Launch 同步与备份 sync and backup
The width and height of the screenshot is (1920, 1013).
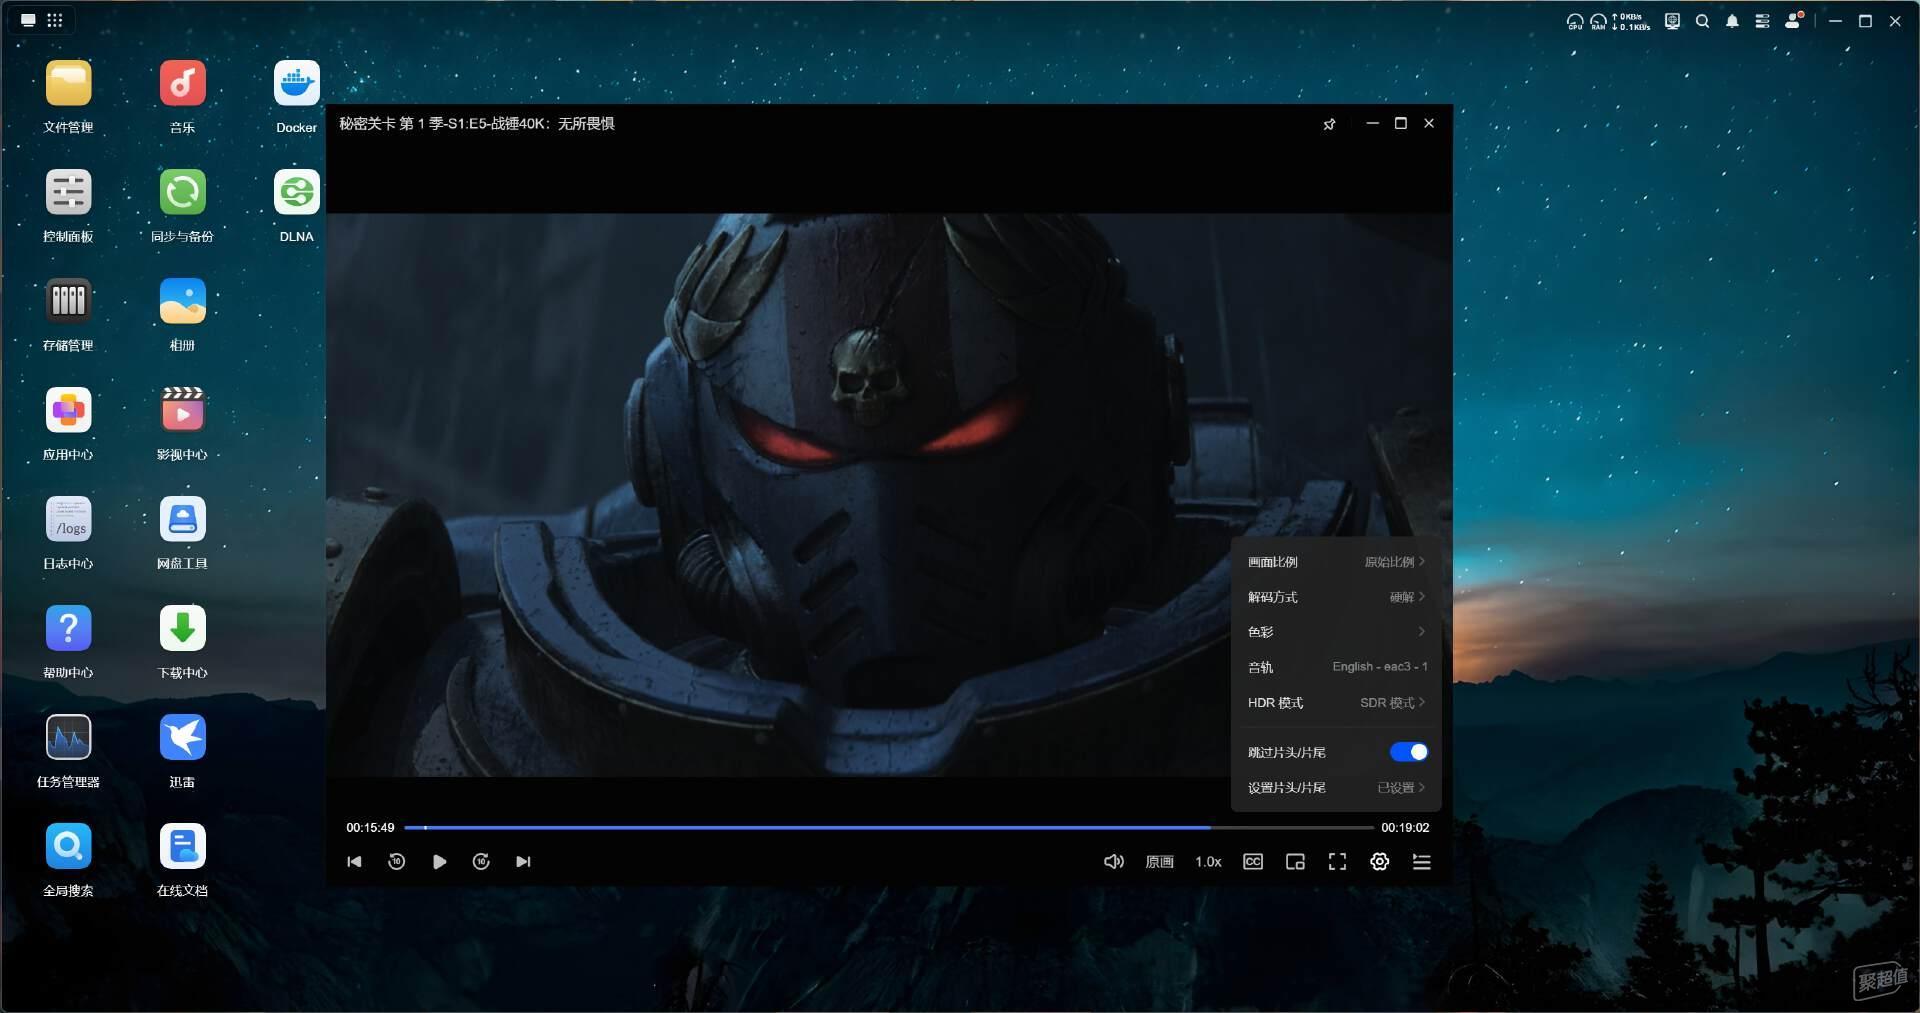(182, 192)
